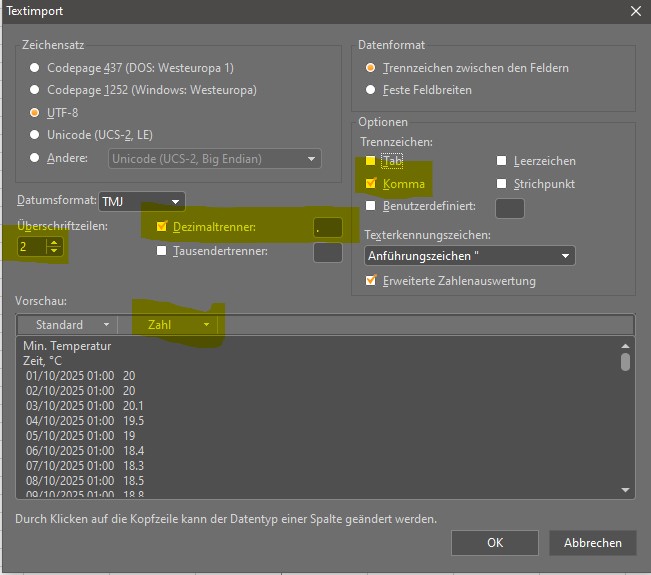This screenshot has width=651, height=575.
Task: Select Codepage 437 (DOS: Westeuropa 1) option
Action: [x=37, y=68]
